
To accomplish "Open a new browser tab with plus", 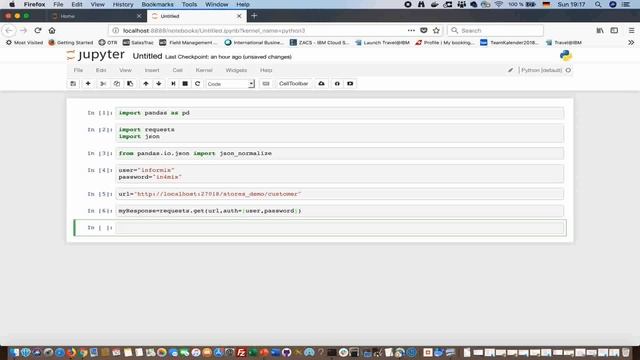I will (254, 16).
